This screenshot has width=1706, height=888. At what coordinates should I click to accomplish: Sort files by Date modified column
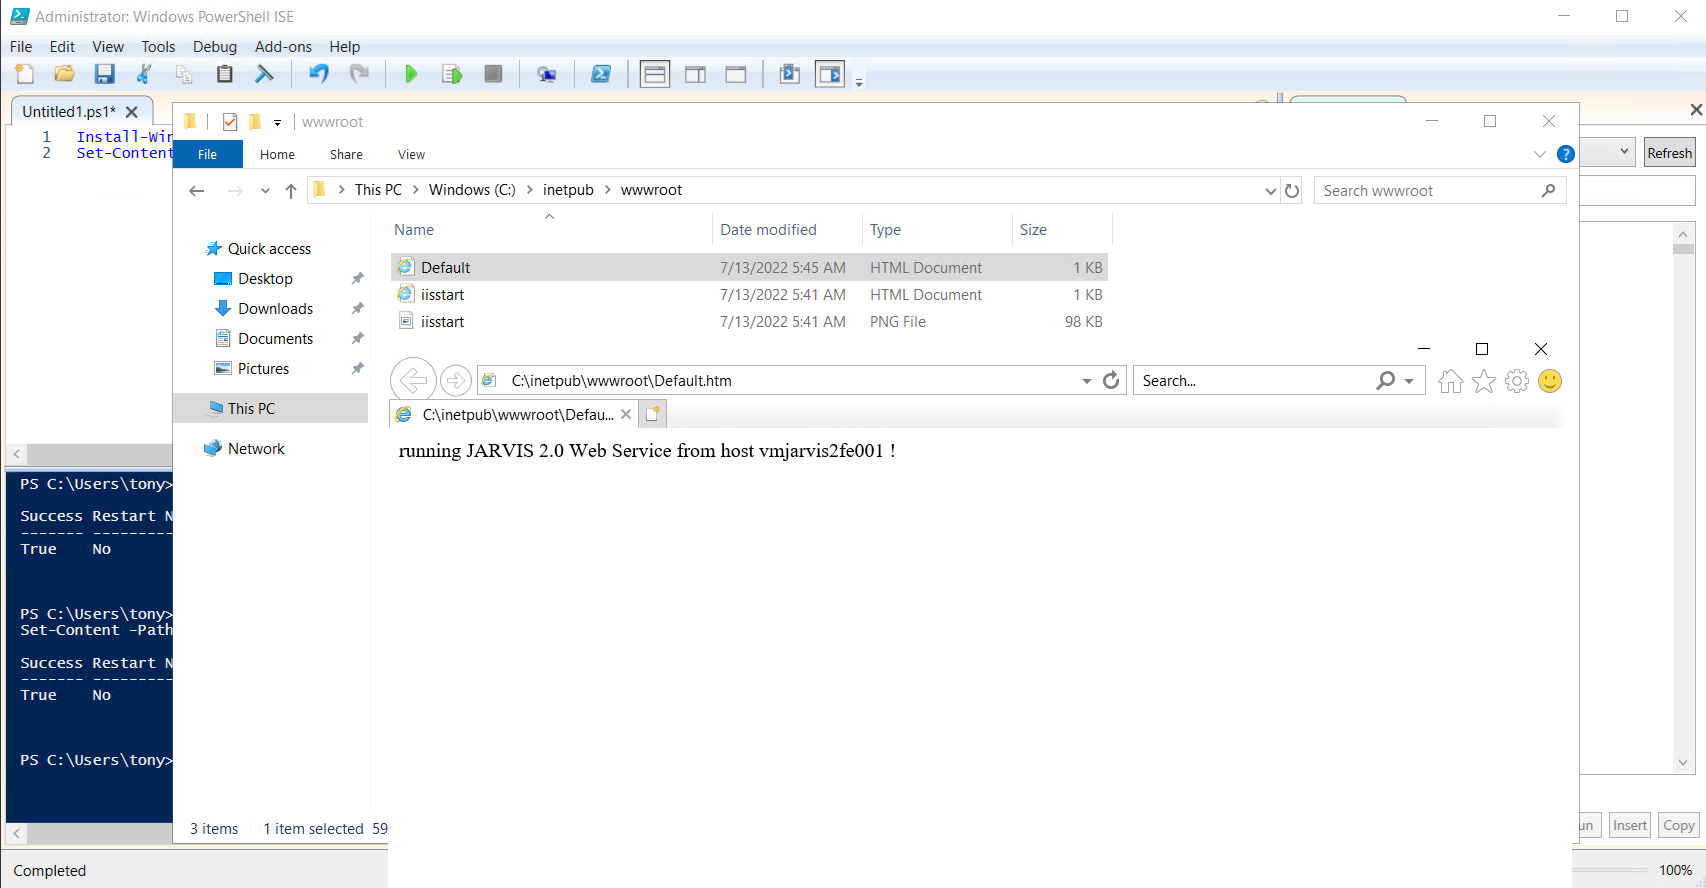(768, 230)
